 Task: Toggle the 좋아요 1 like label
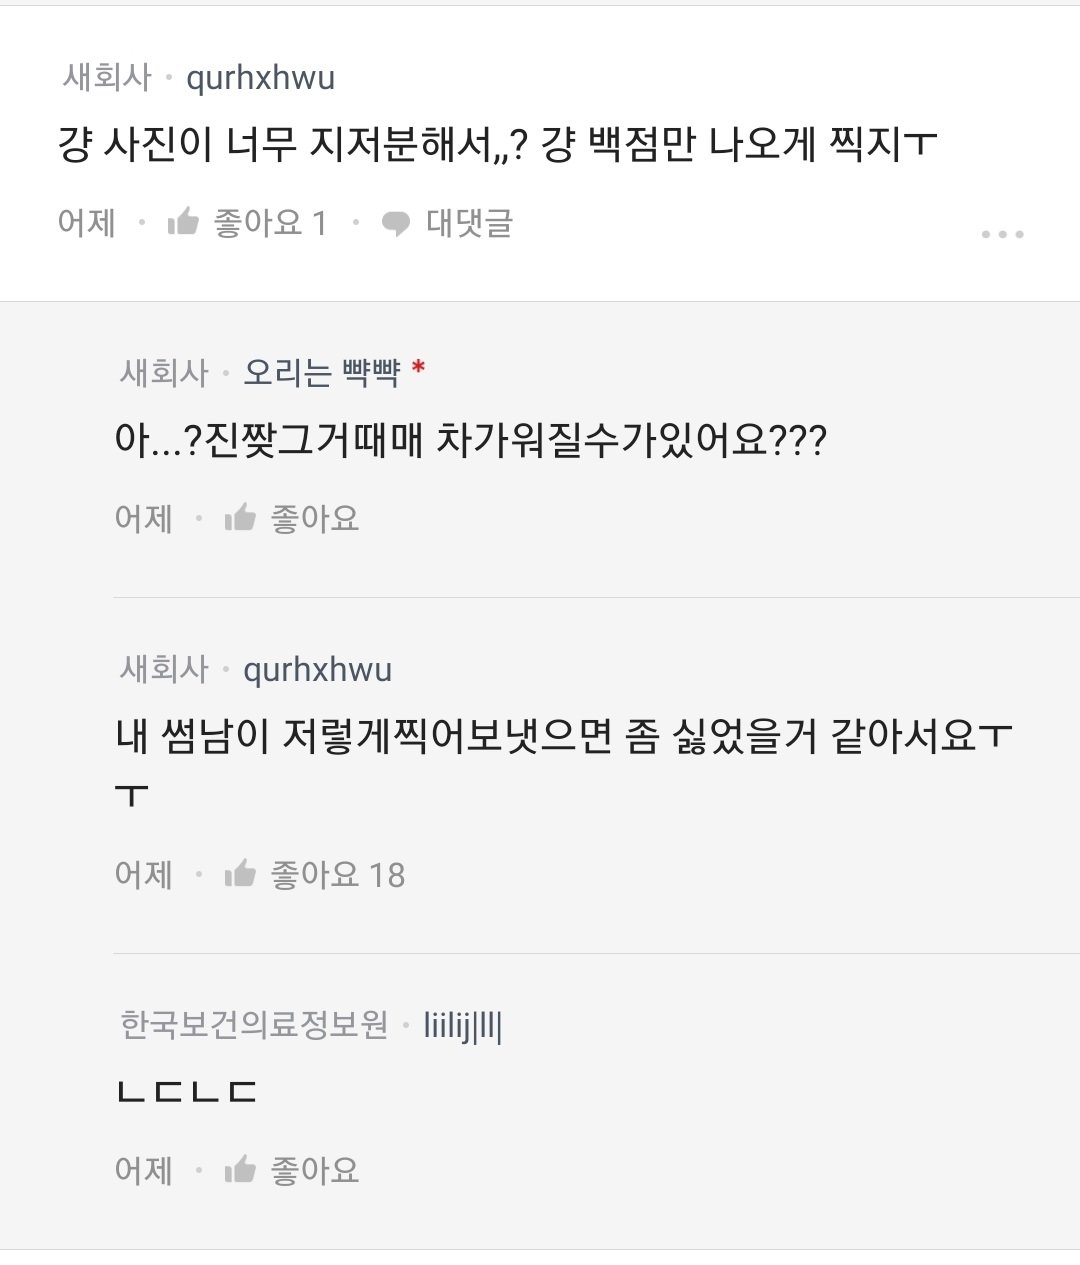[270, 222]
